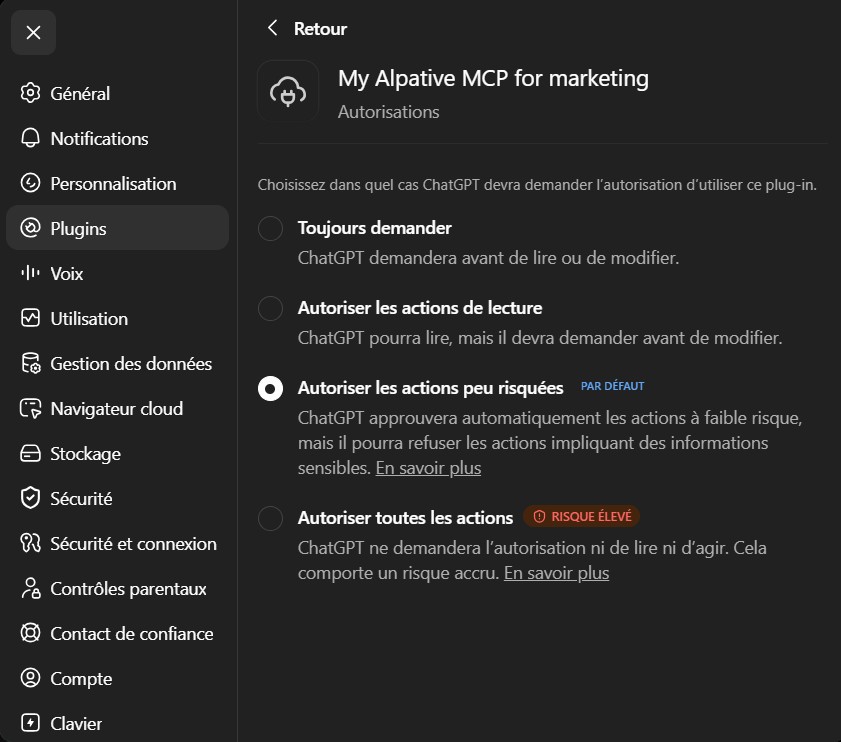Click the Compte profile icon
The height and width of the screenshot is (742, 841).
click(31, 678)
